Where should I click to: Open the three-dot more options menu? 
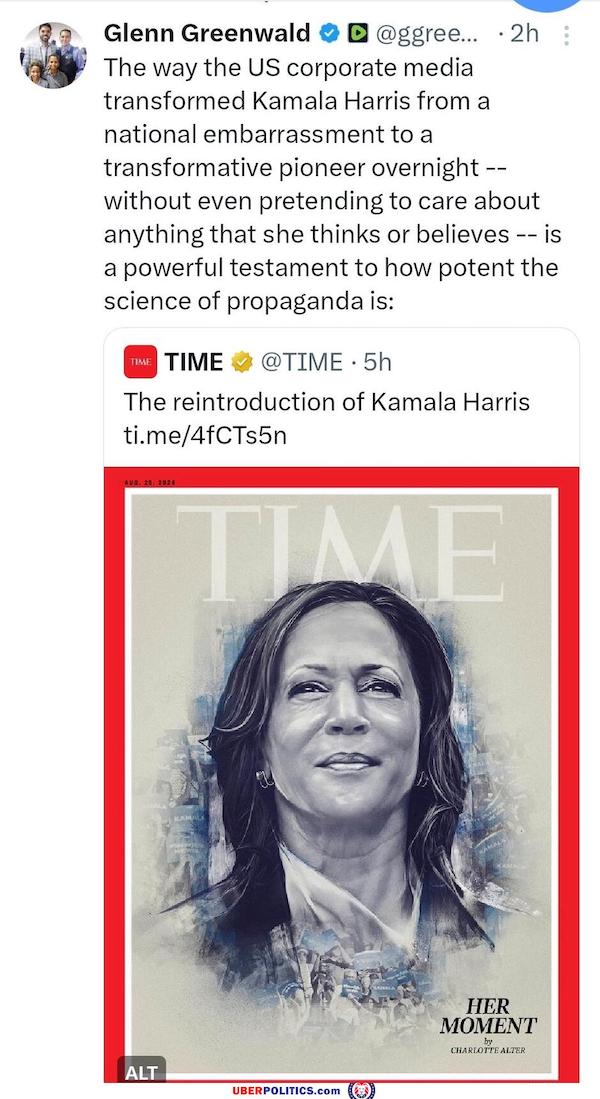pyautogui.click(x=568, y=35)
